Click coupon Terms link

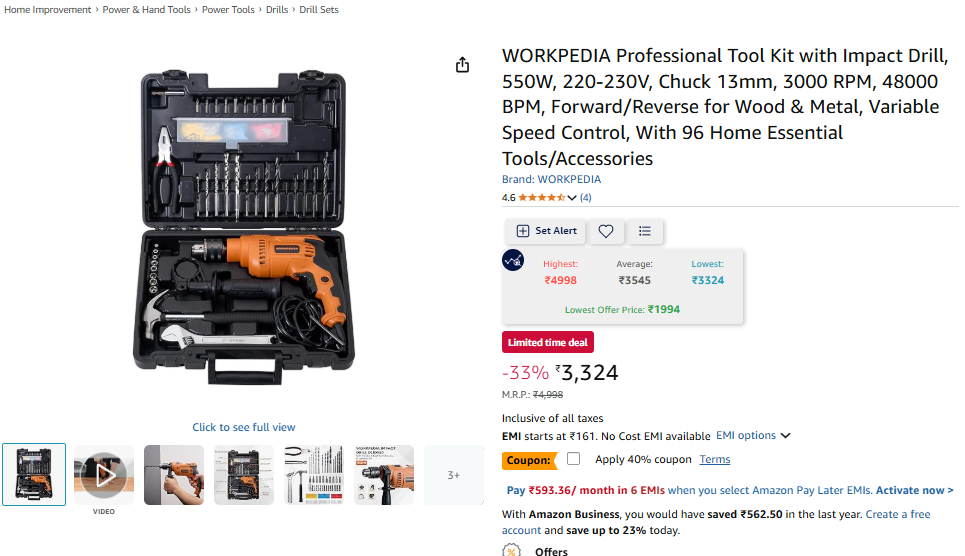click(x=715, y=459)
